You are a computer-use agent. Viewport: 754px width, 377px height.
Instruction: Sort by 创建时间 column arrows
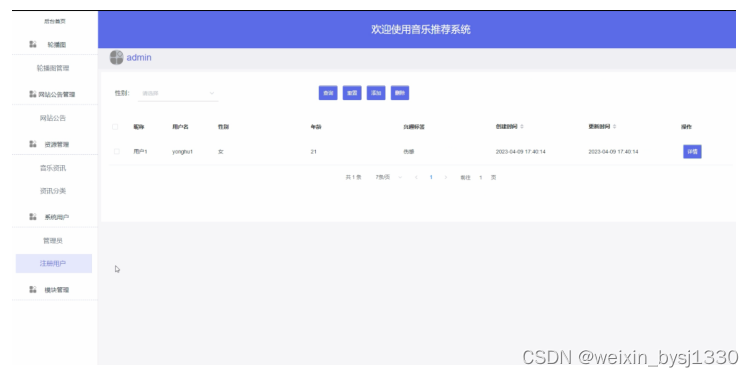[x=522, y=126]
